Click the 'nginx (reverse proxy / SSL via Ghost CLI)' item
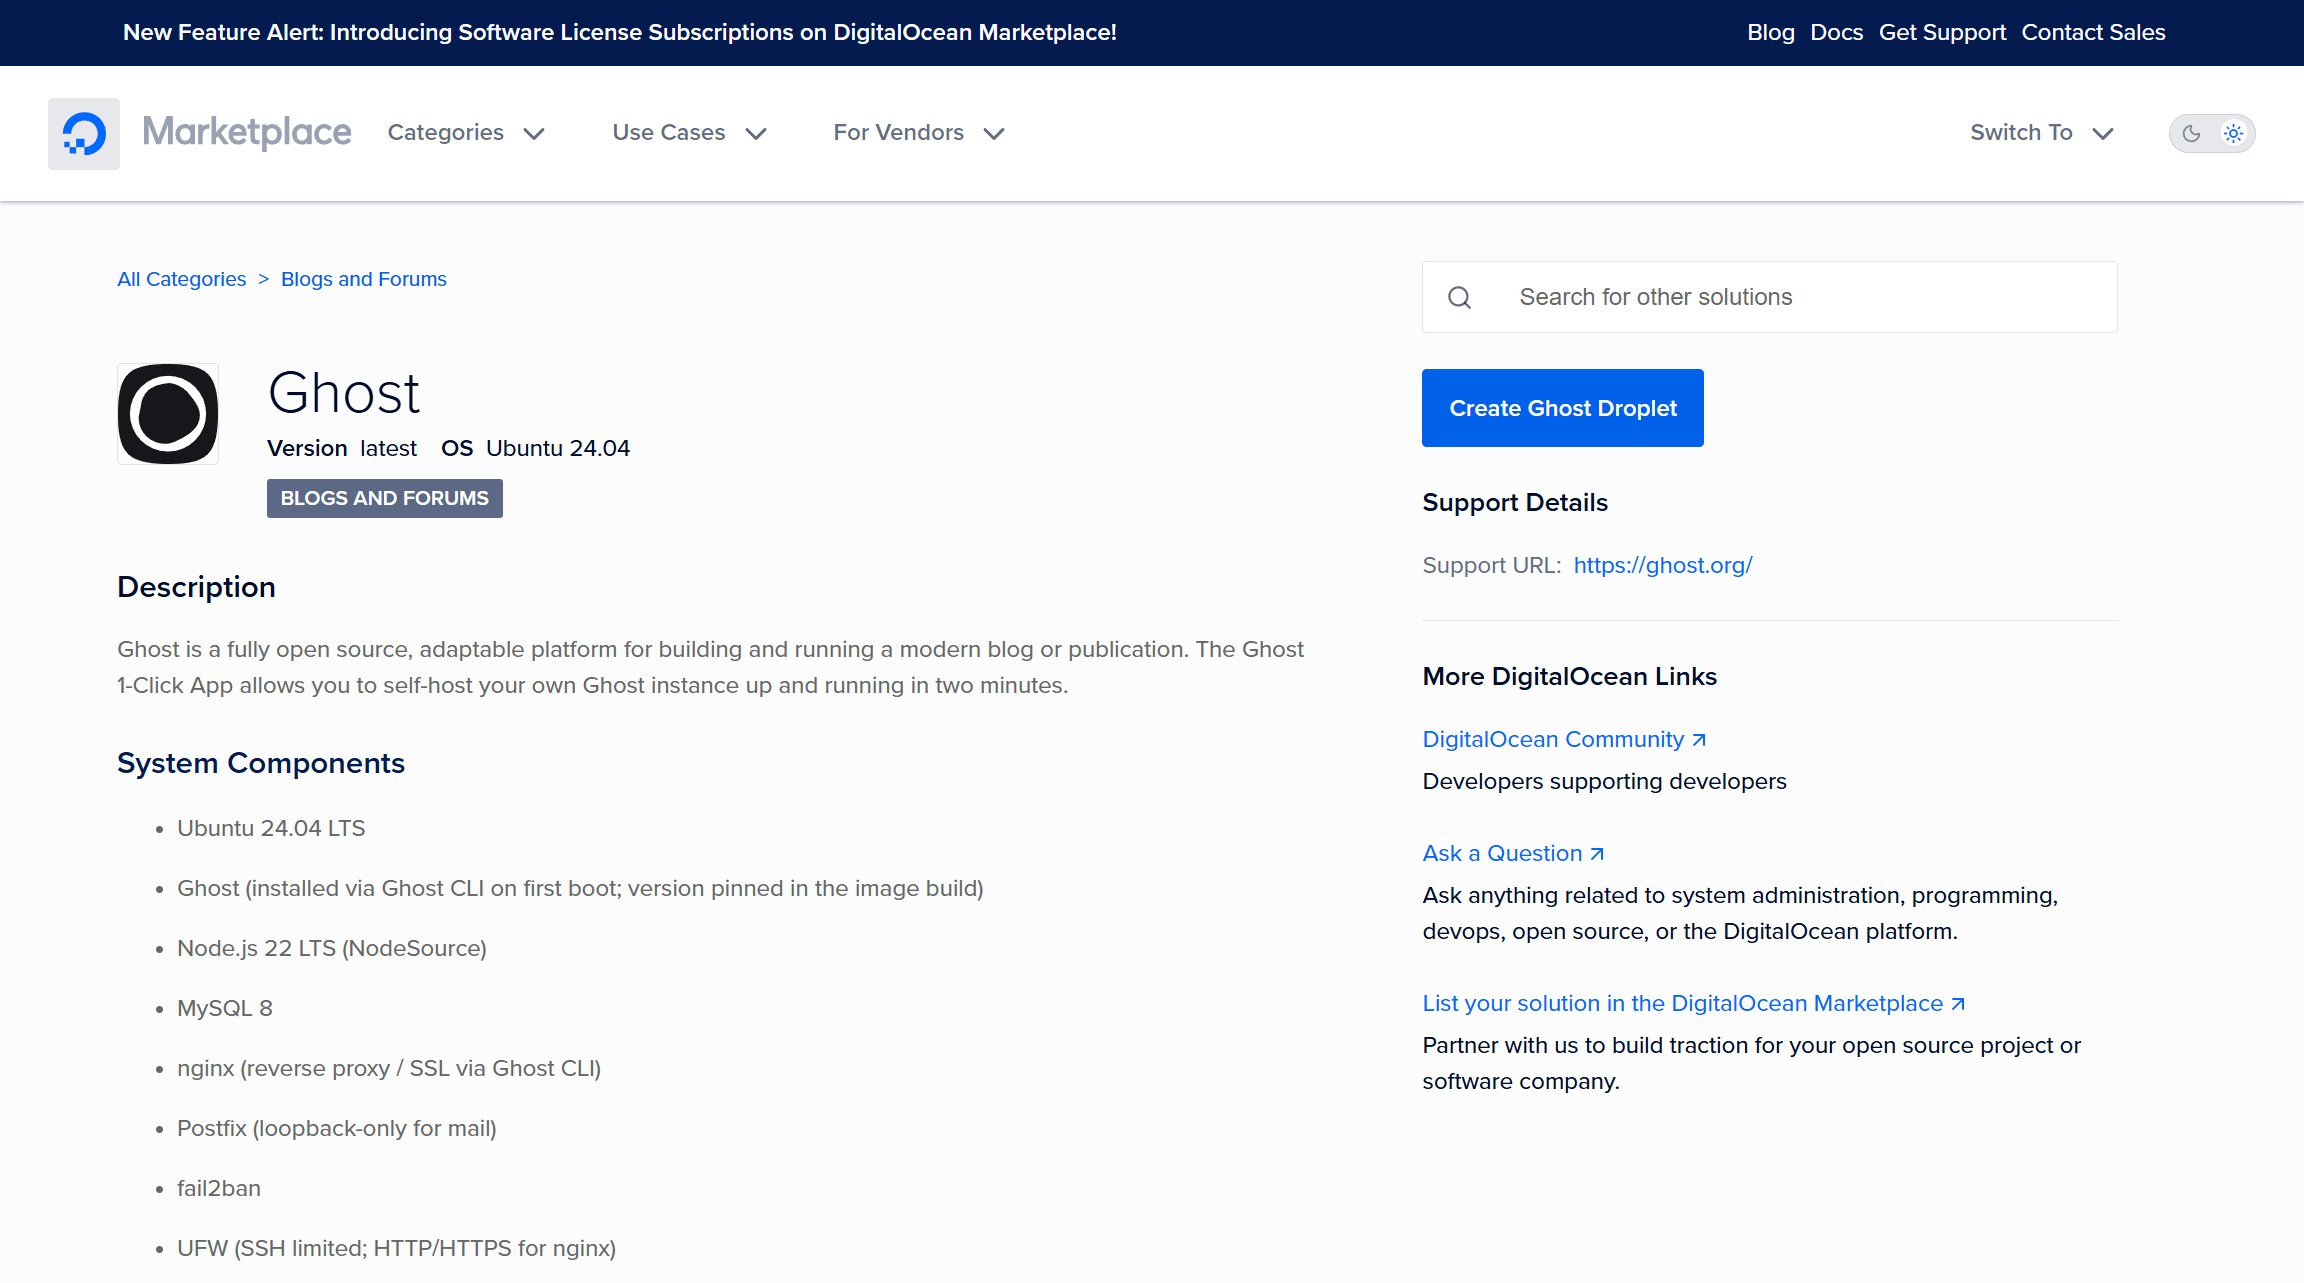Image resolution: width=2304 pixels, height=1283 pixels. (389, 1068)
